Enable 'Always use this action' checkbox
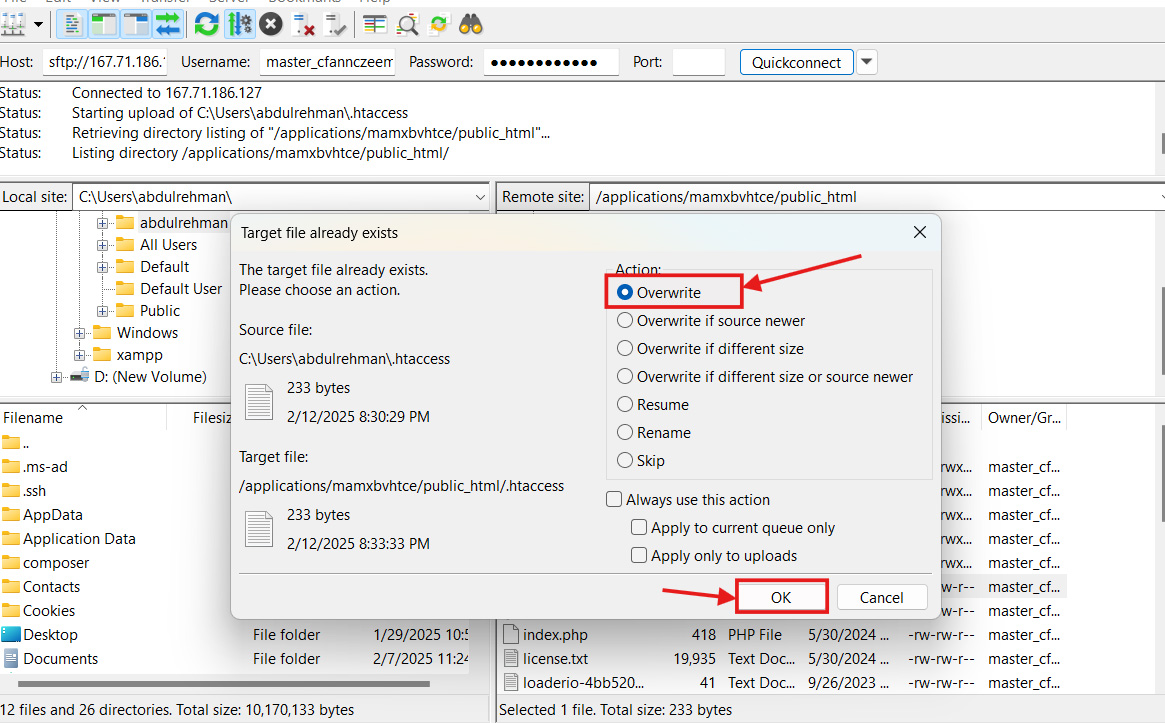The width and height of the screenshot is (1165, 723). coord(614,500)
